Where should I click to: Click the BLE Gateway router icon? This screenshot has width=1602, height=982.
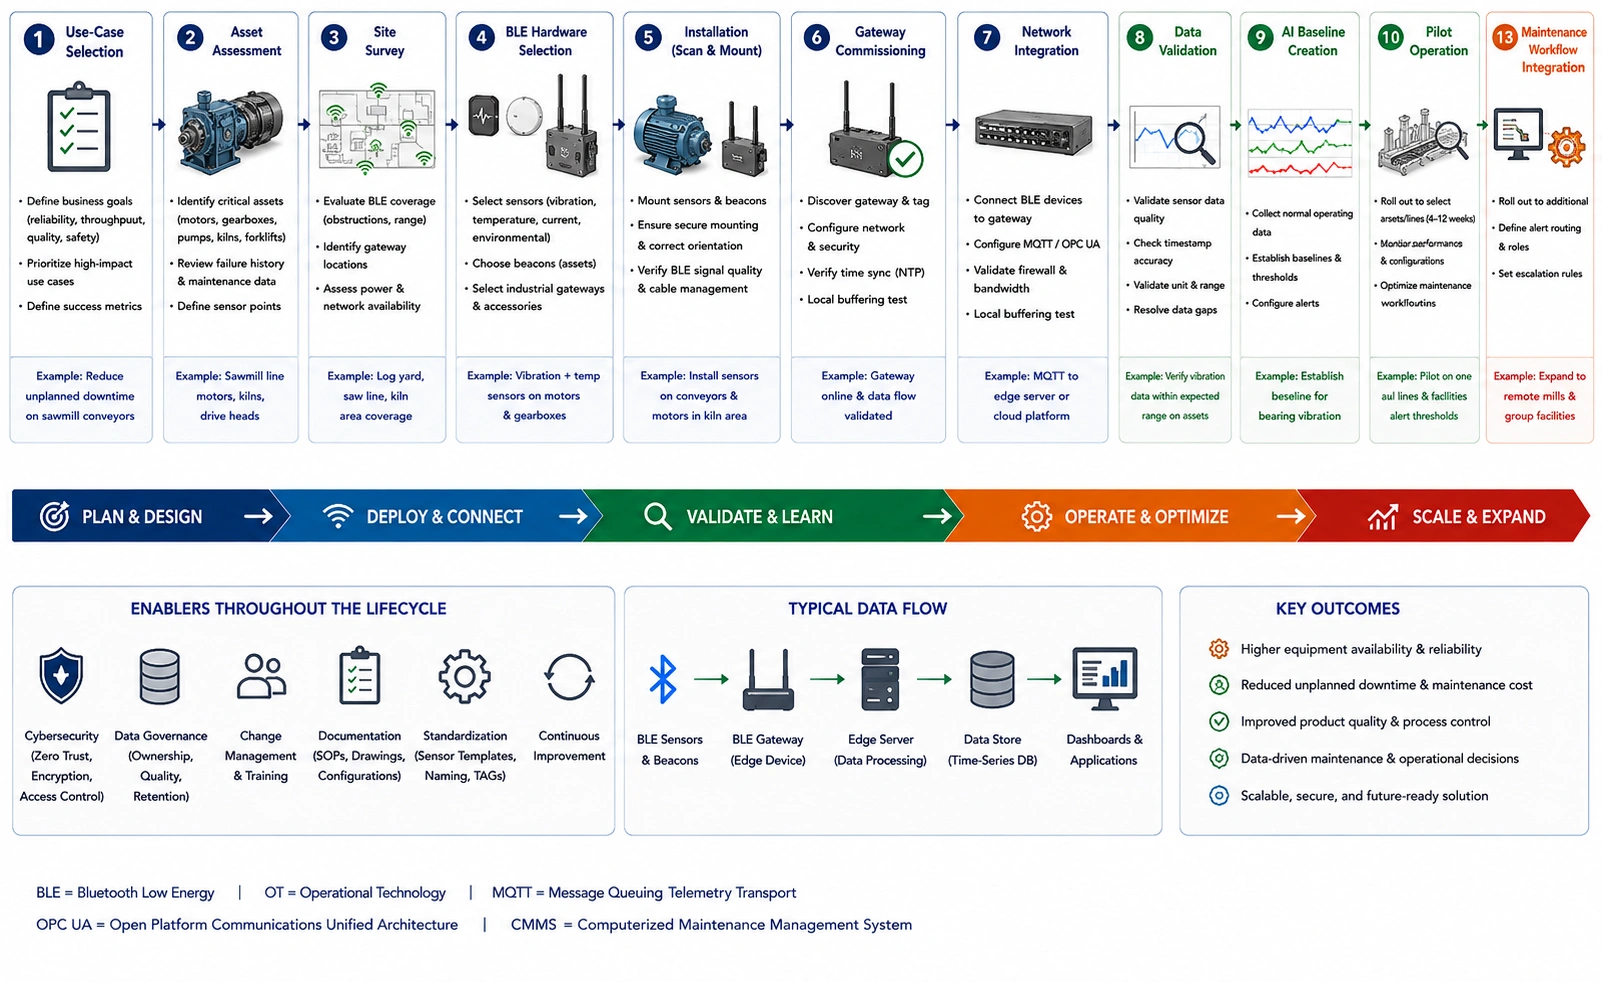(x=768, y=679)
